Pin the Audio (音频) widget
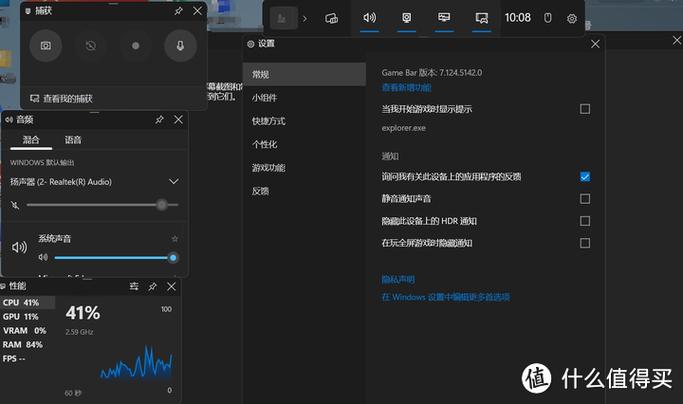 [159, 119]
